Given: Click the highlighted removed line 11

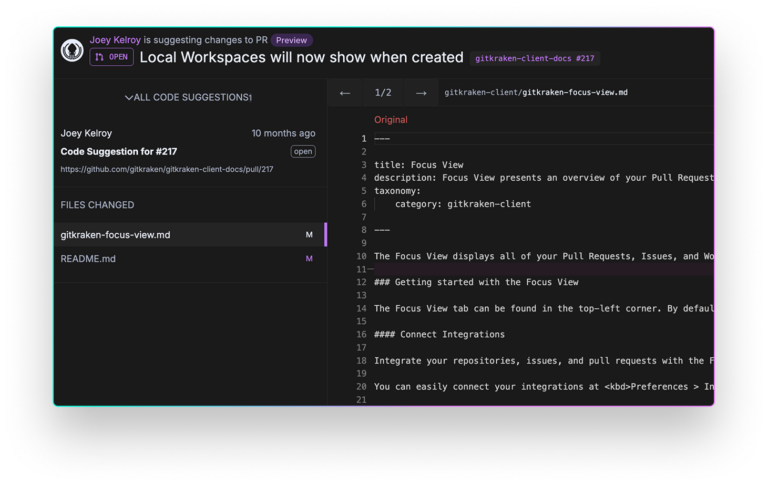Looking at the screenshot, I should click(544, 269).
